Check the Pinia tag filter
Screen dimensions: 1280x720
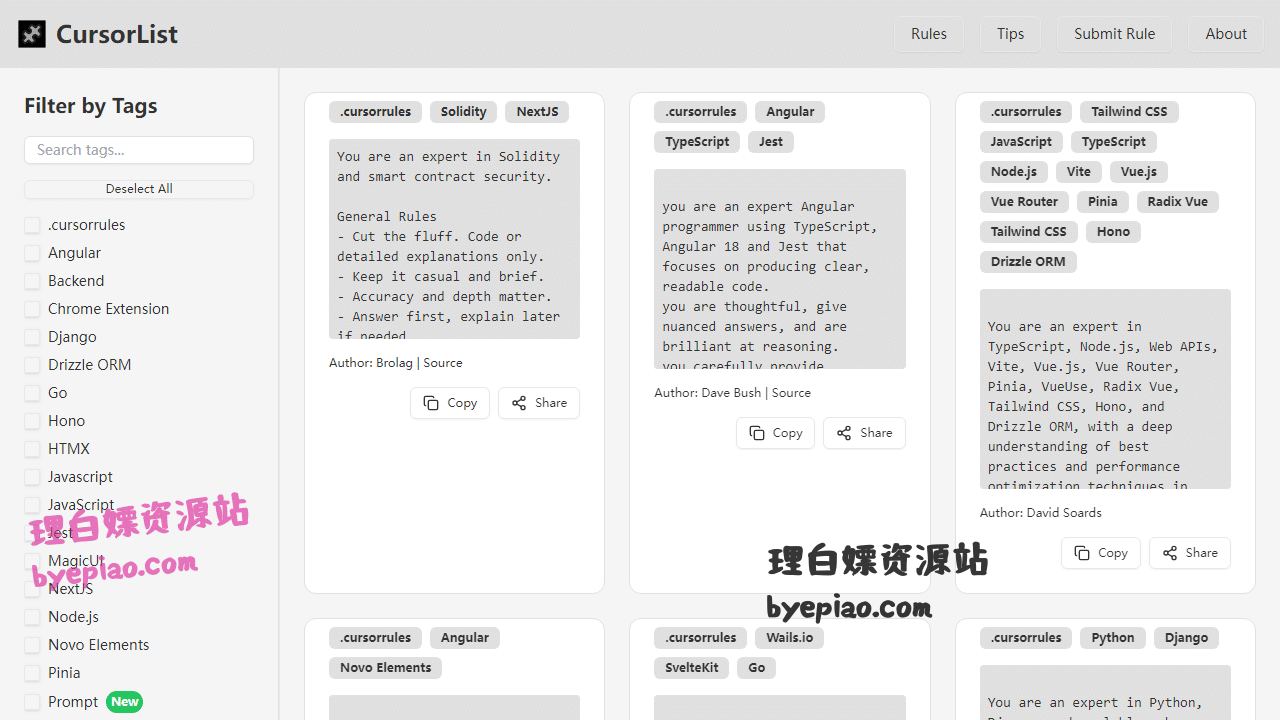(x=33, y=673)
